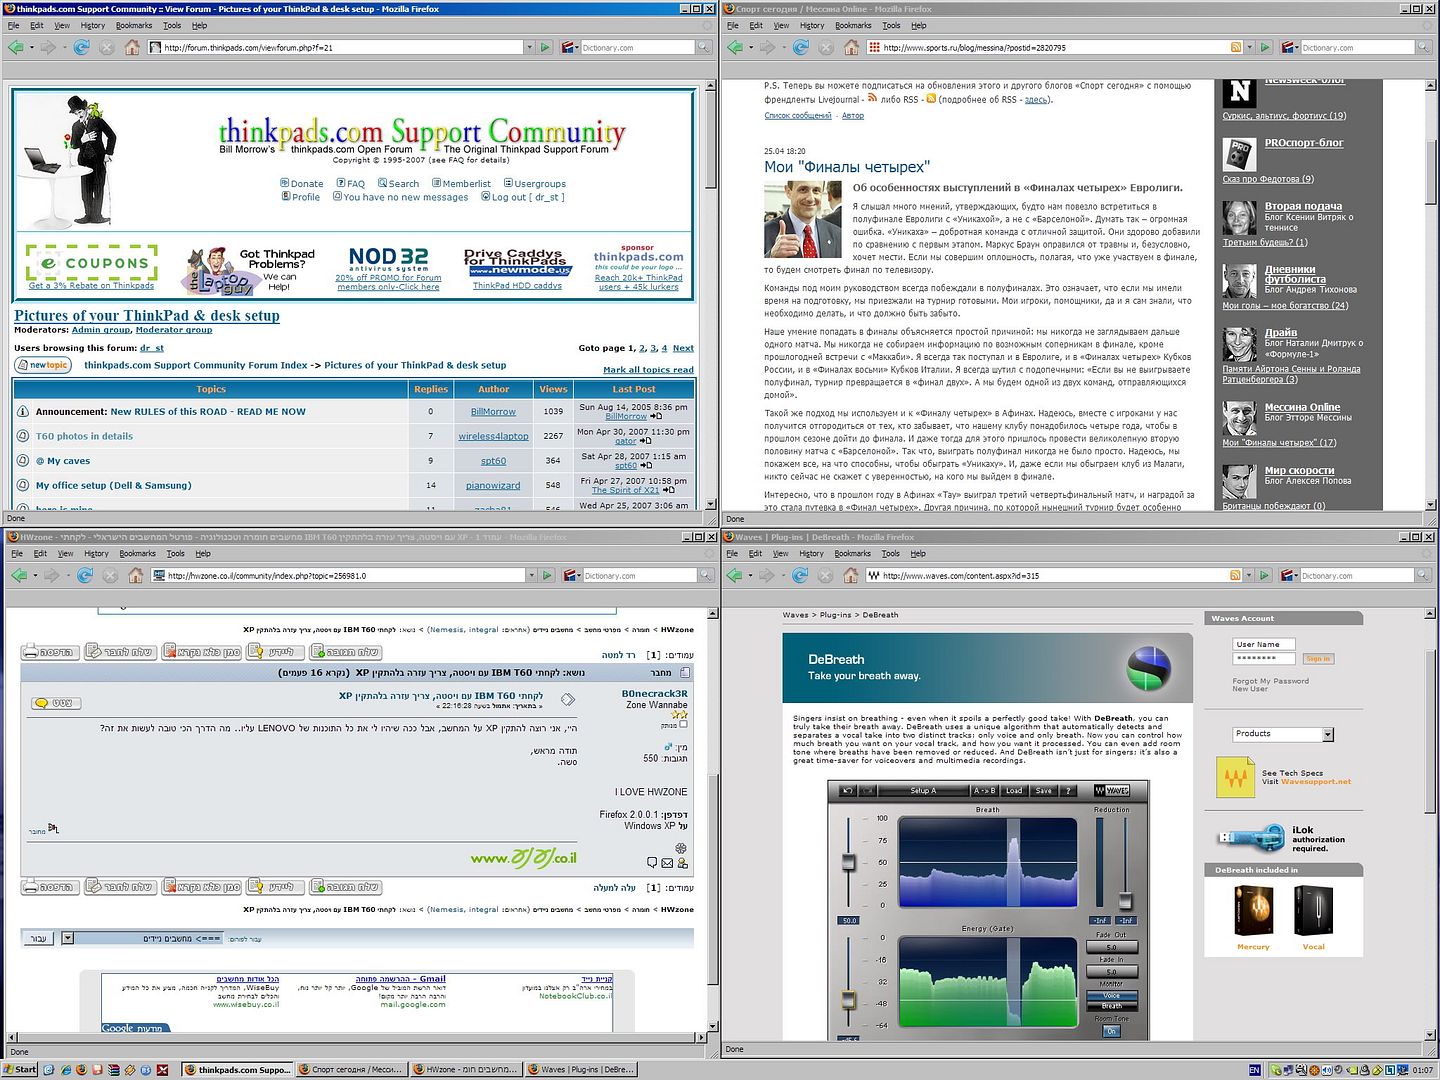Toggle the checkbox under B0necrack3R's rank stars
1440x1080 pixels.
[684, 725]
